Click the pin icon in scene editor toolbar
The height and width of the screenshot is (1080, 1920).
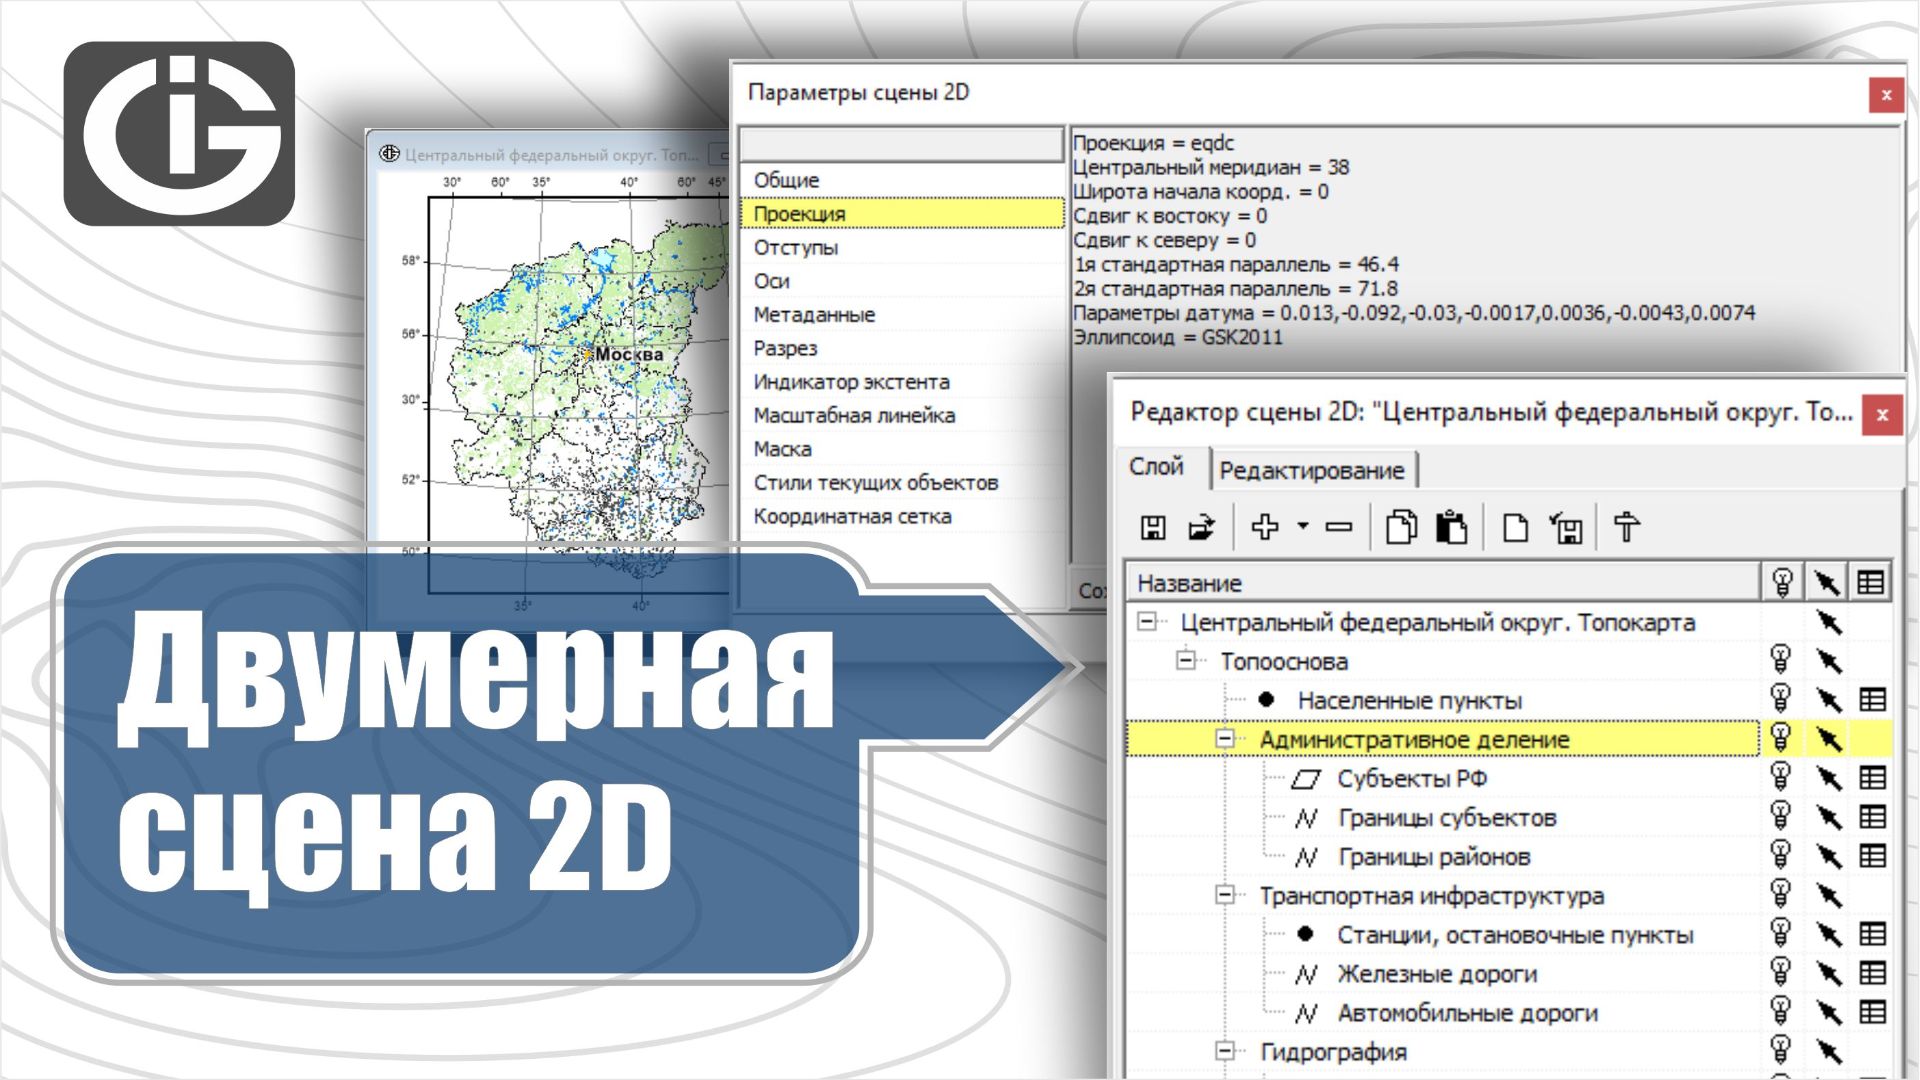coord(1627,526)
